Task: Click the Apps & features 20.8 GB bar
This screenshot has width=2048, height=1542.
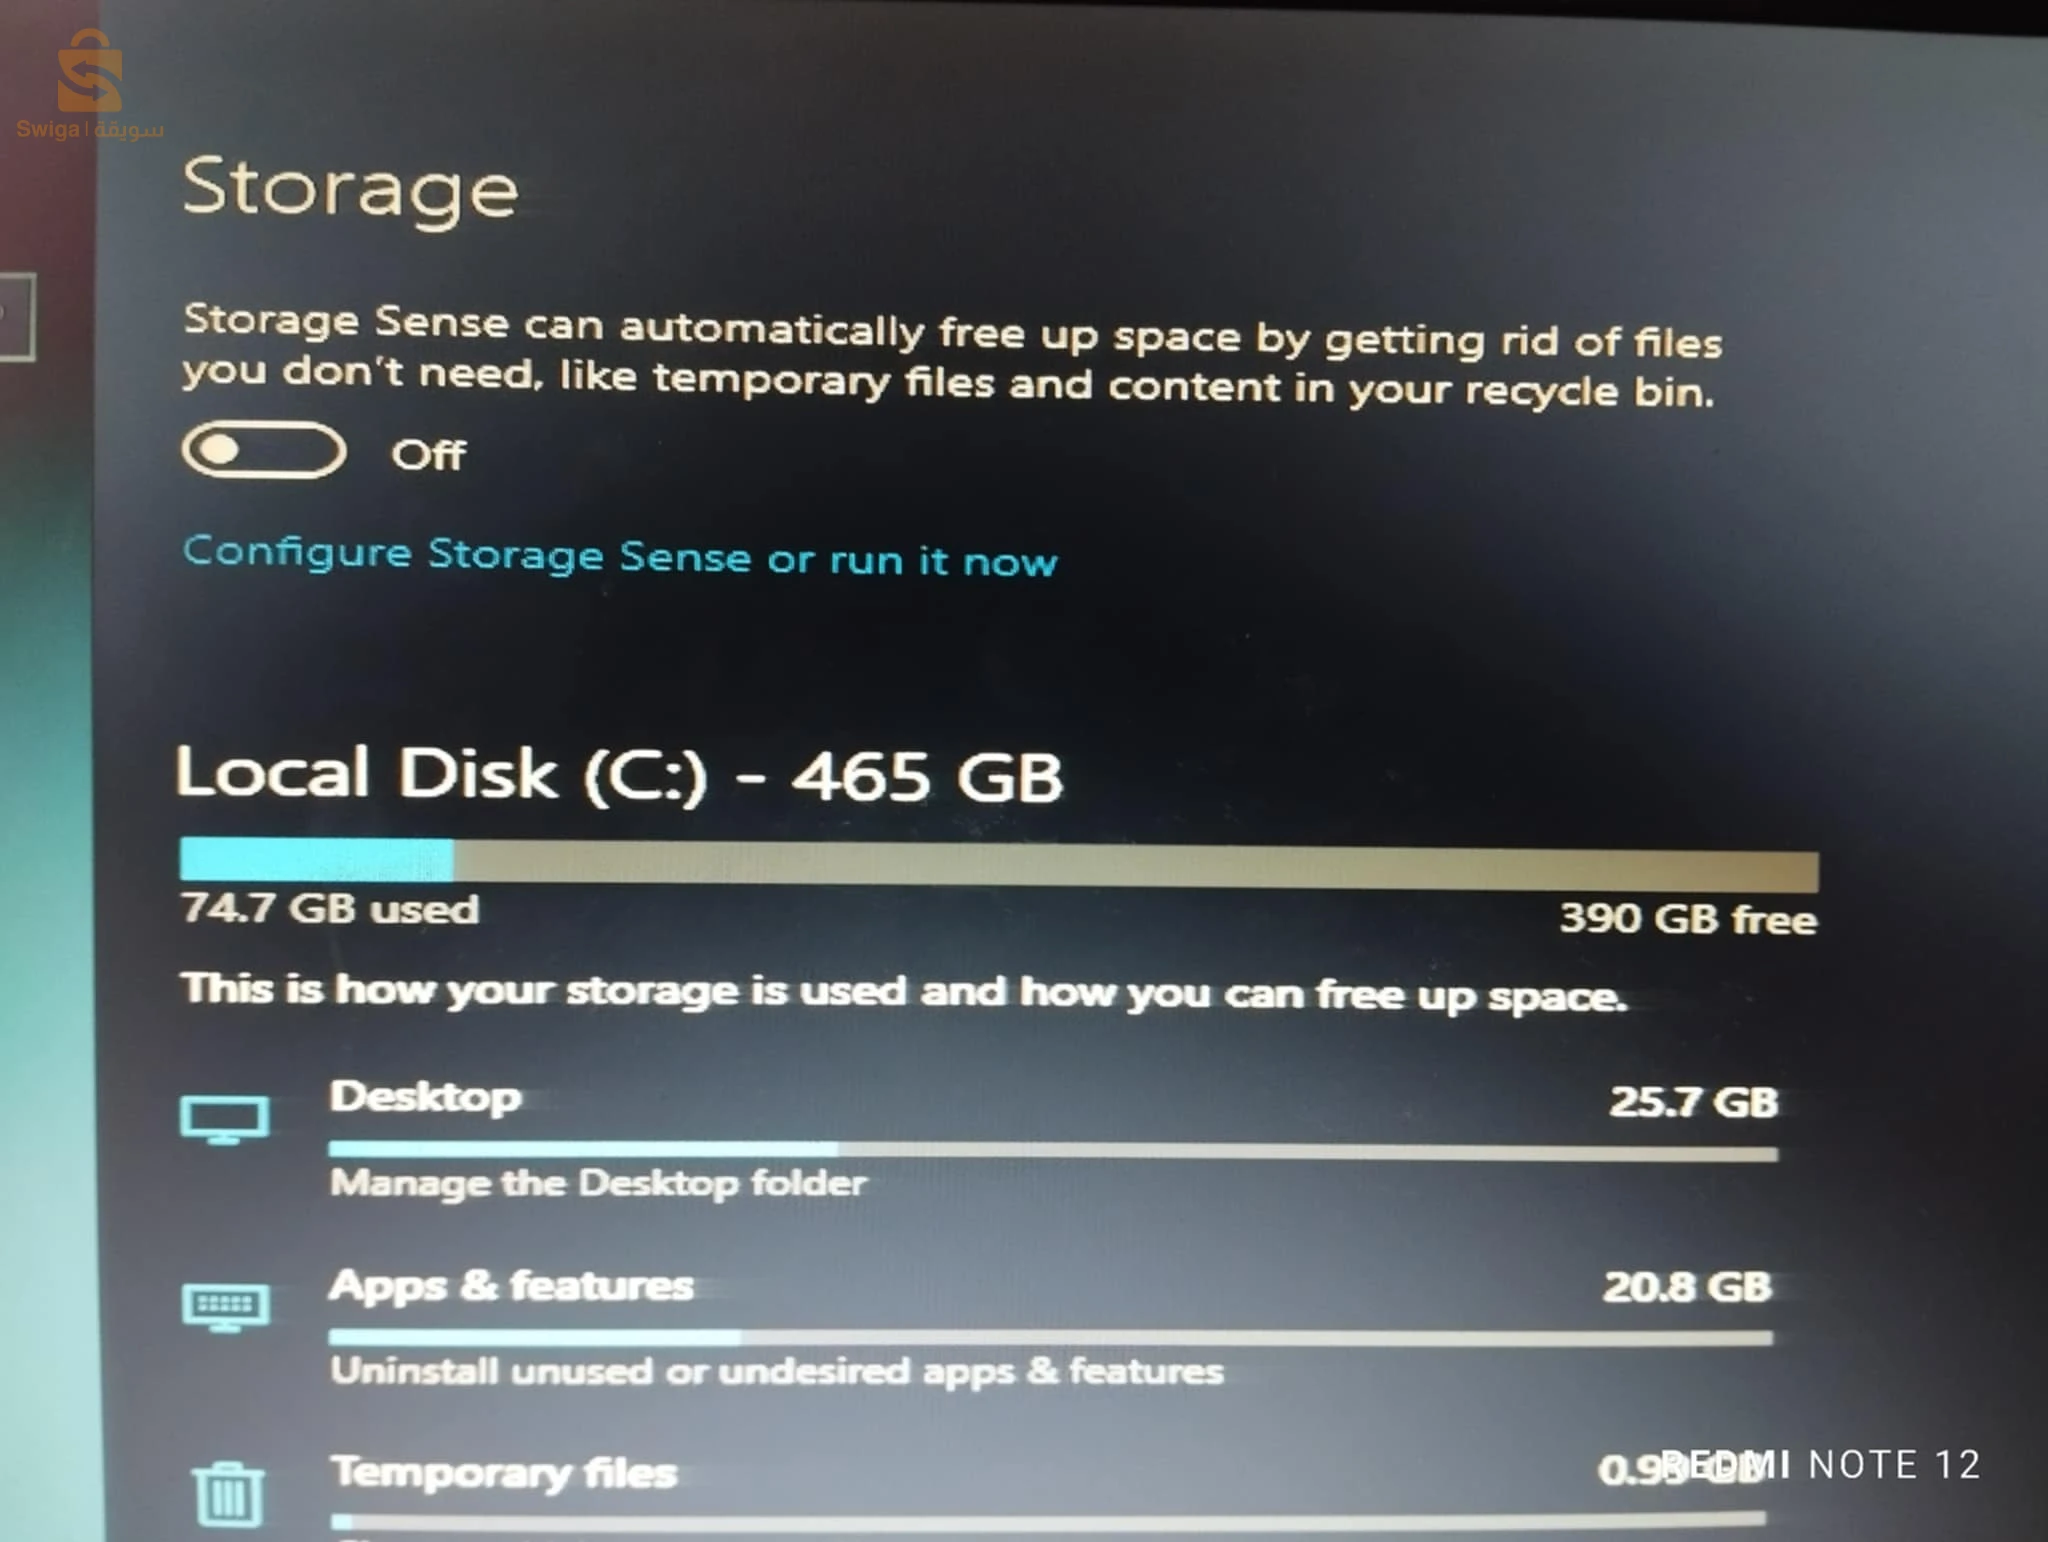Action: coord(1050,1337)
